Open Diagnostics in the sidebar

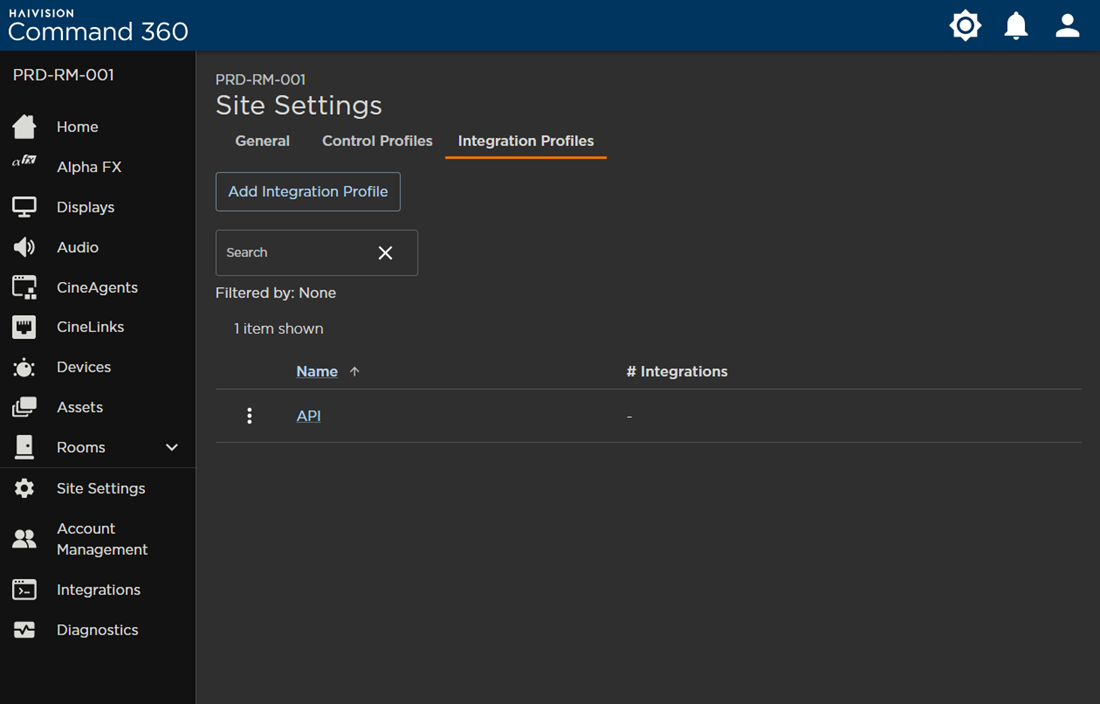98,630
